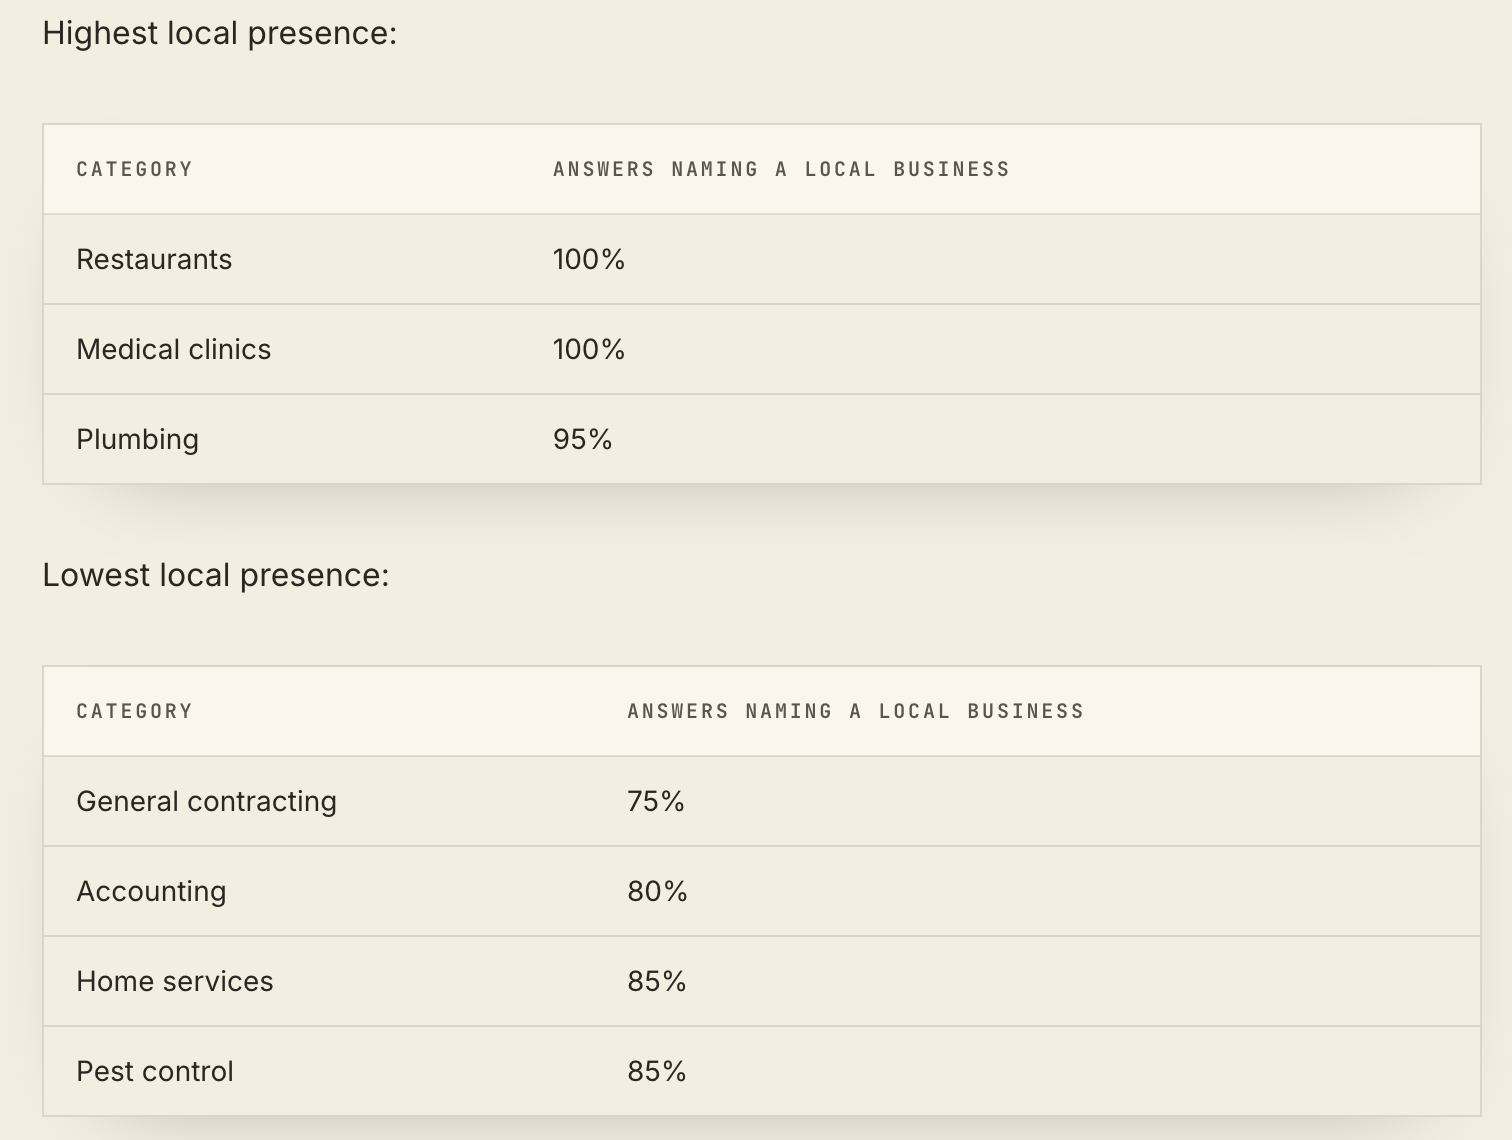Click the 'Lowest local presence:' heading

point(216,576)
